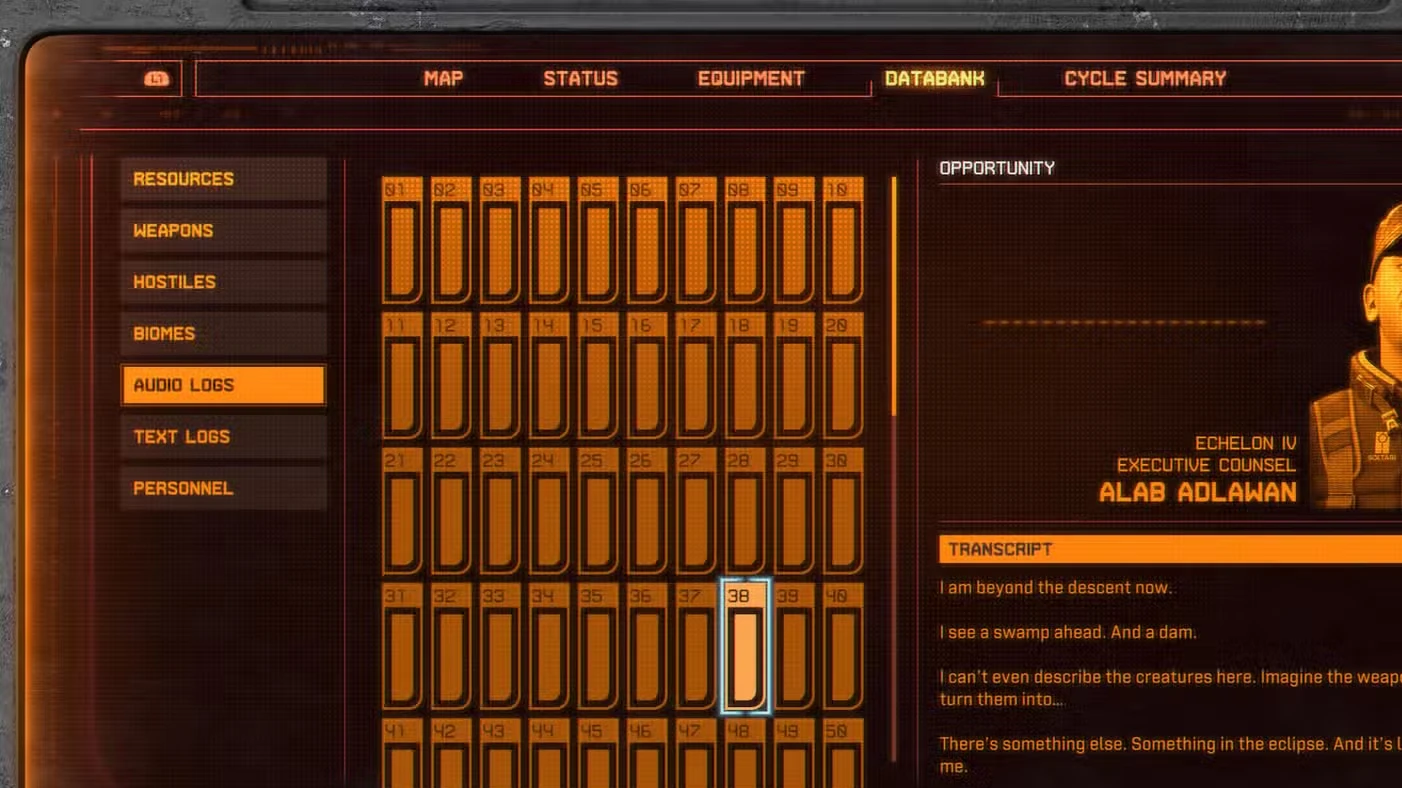Viewport: 1402px width, 788px height.
Task: Select audio log 19
Action: [x=794, y=375]
